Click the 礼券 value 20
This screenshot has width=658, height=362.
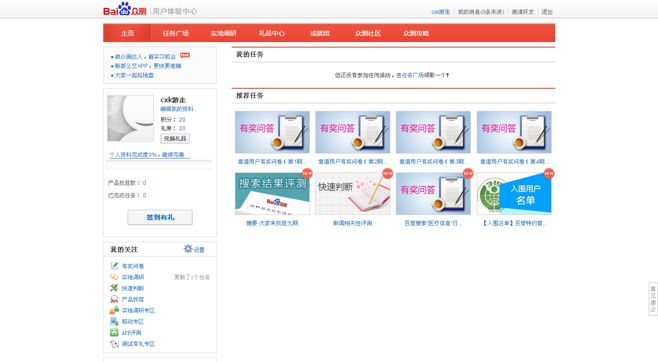pyautogui.click(x=182, y=128)
